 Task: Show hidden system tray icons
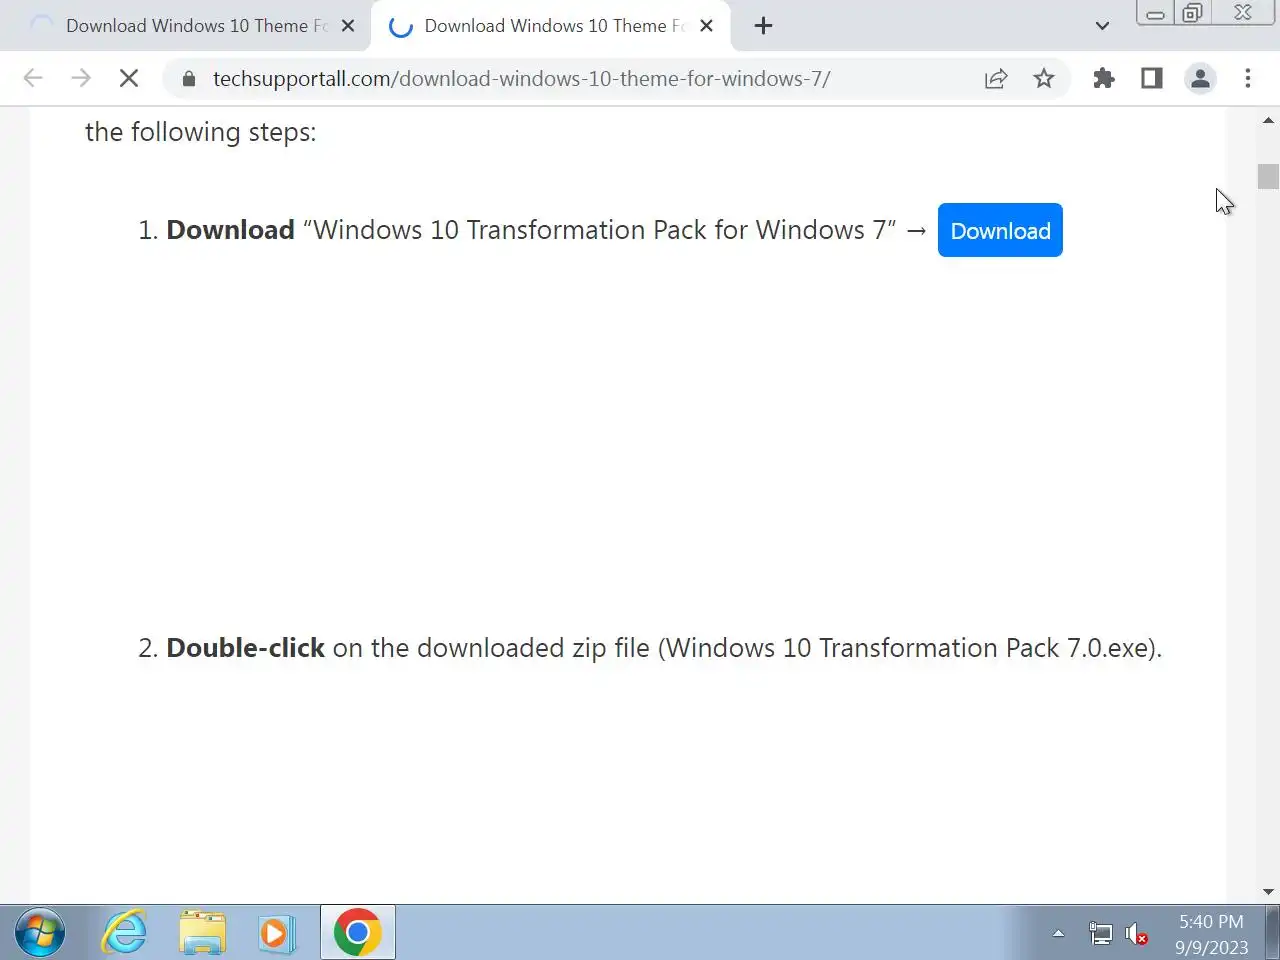(x=1058, y=933)
